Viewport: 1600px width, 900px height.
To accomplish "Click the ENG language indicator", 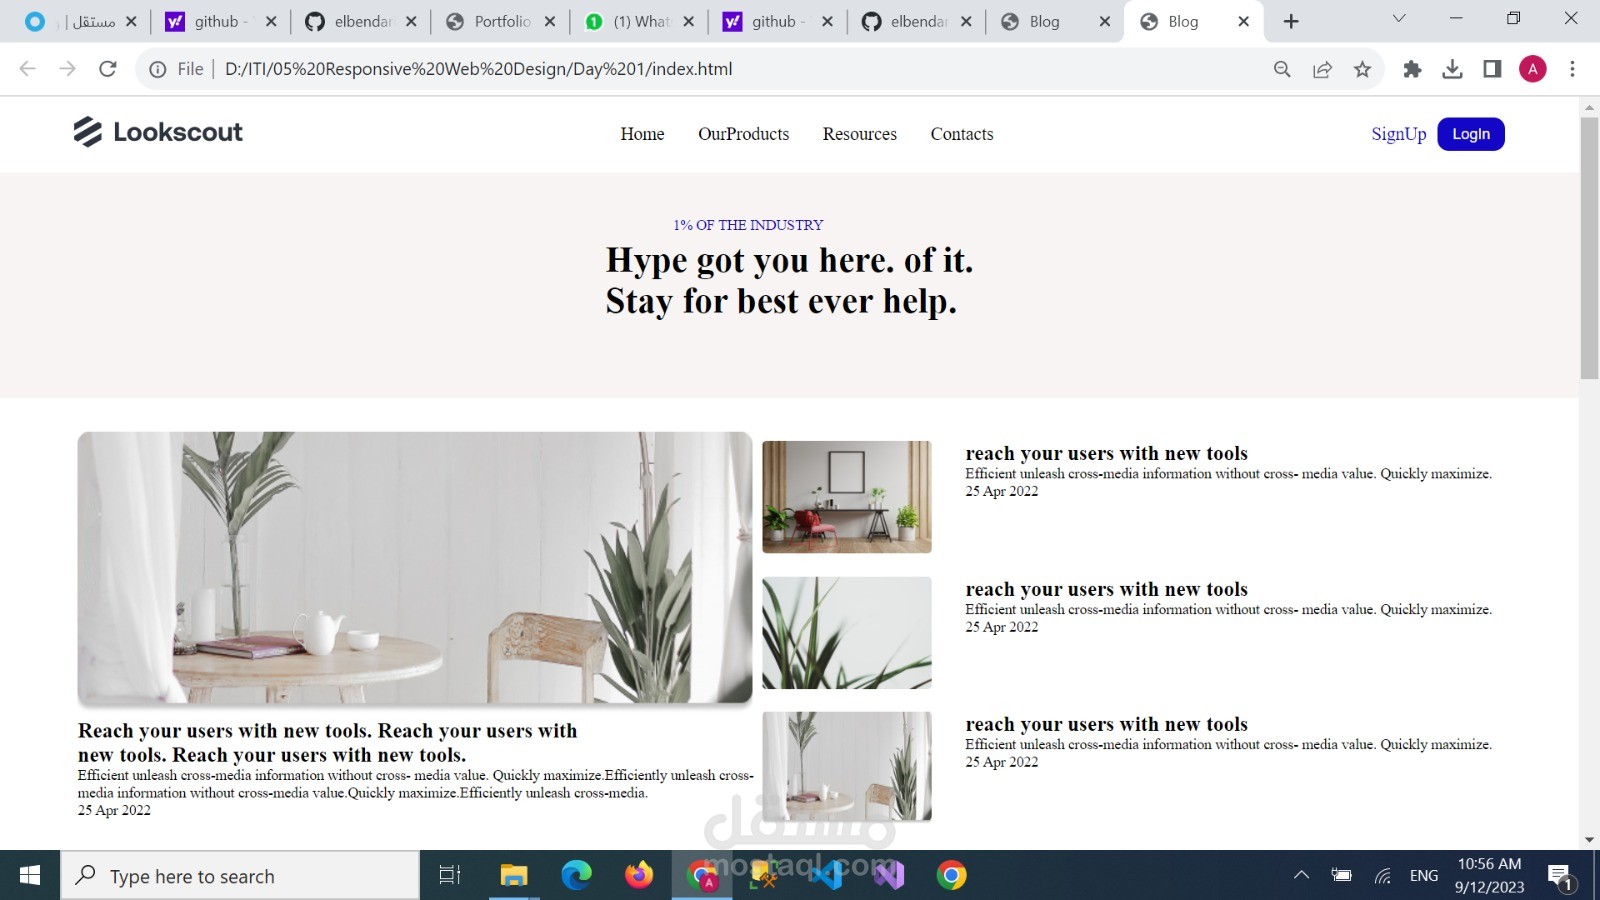I will [1424, 876].
